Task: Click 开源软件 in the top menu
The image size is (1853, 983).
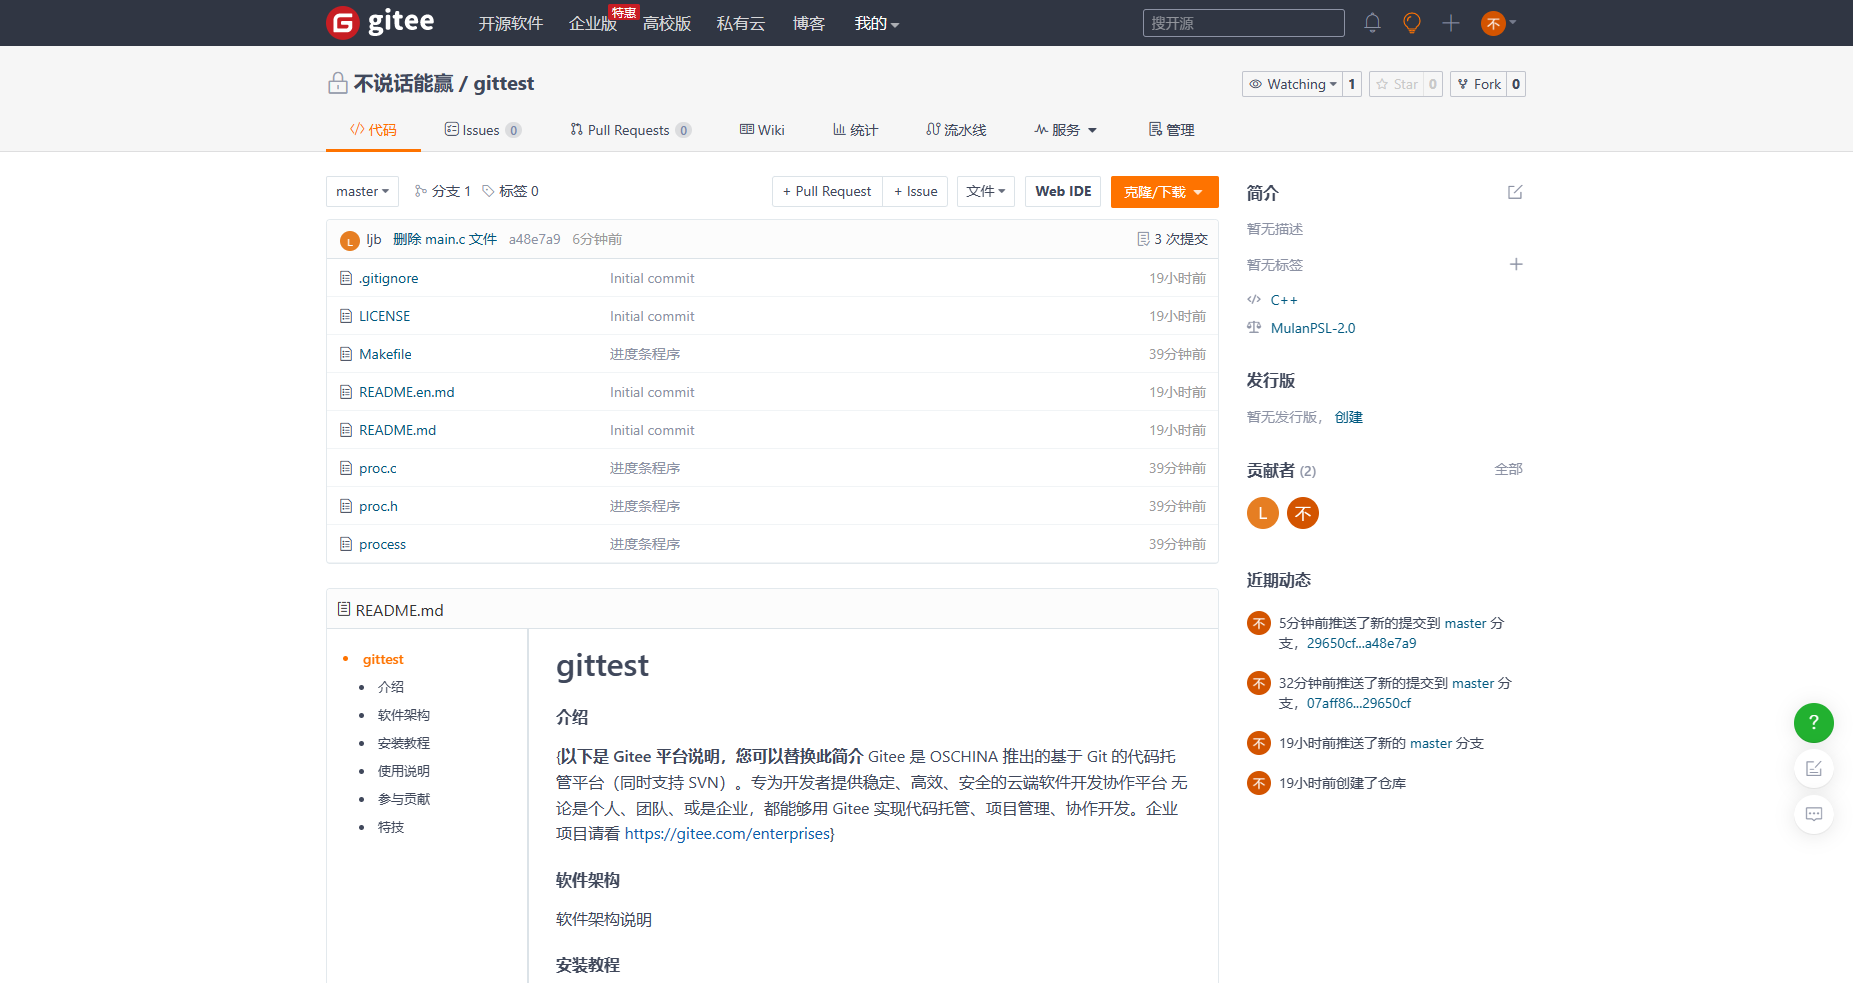Action: point(510,23)
